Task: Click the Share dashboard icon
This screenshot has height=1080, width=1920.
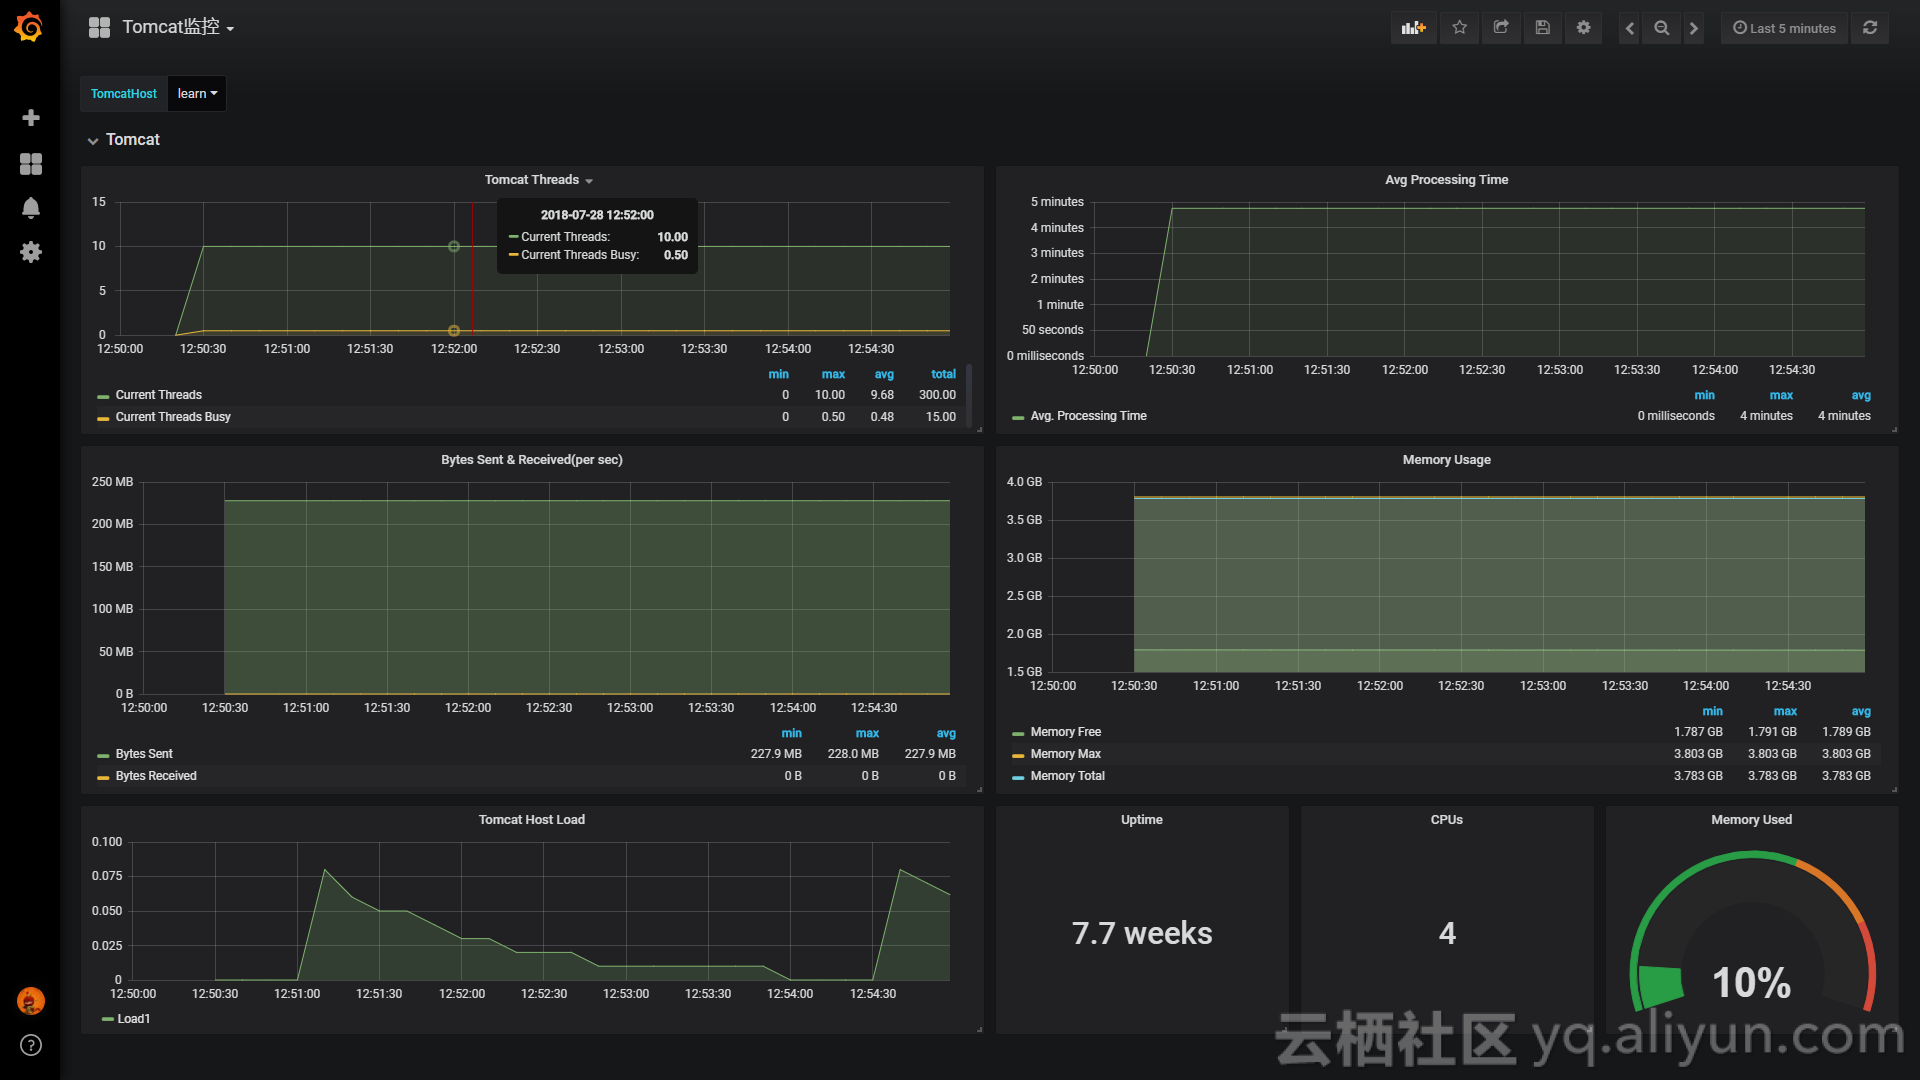Action: [x=1501, y=28]
